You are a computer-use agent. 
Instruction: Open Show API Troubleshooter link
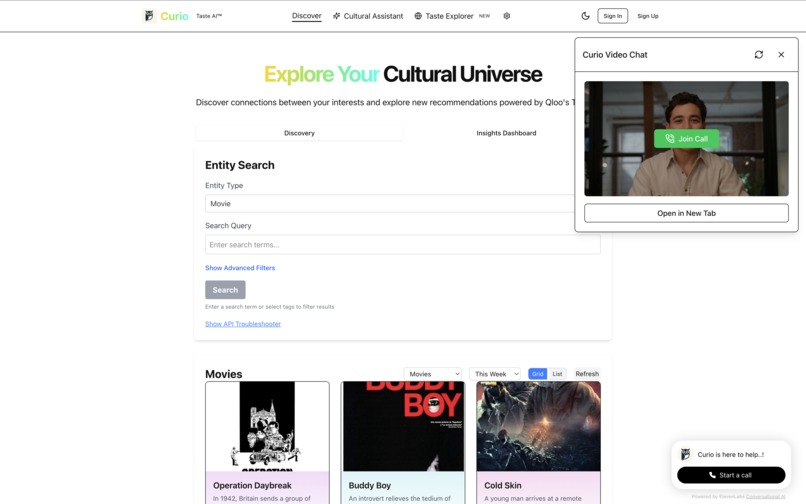pyautogui.click(x=243, y=324)
